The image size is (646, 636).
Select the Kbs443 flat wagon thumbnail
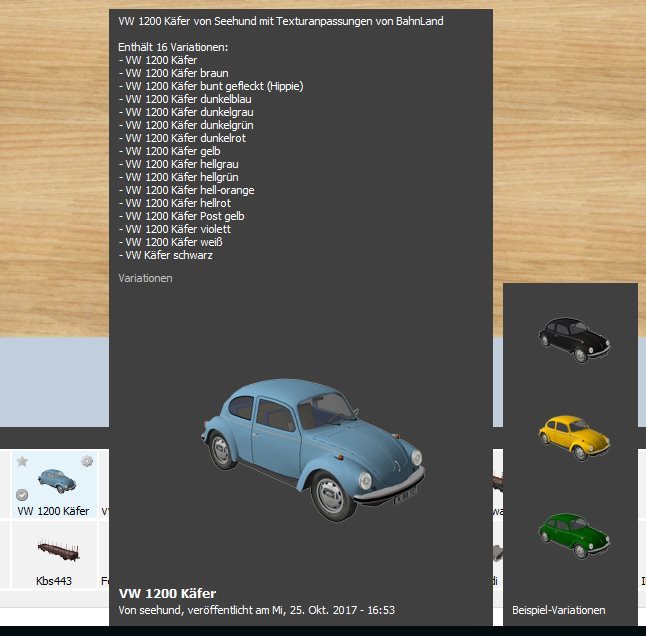58,550
